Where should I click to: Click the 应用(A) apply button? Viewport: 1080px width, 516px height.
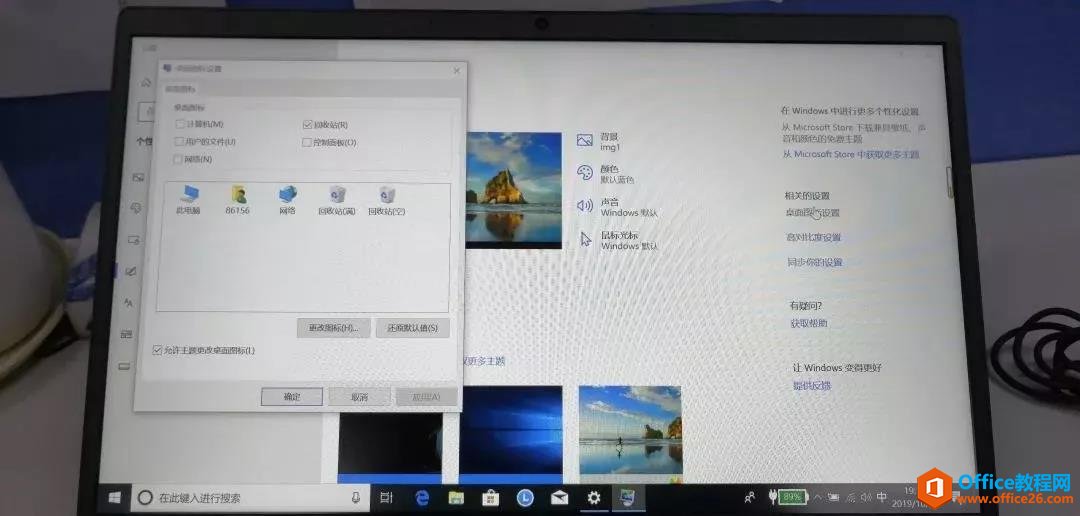click(x=426, y=397)
